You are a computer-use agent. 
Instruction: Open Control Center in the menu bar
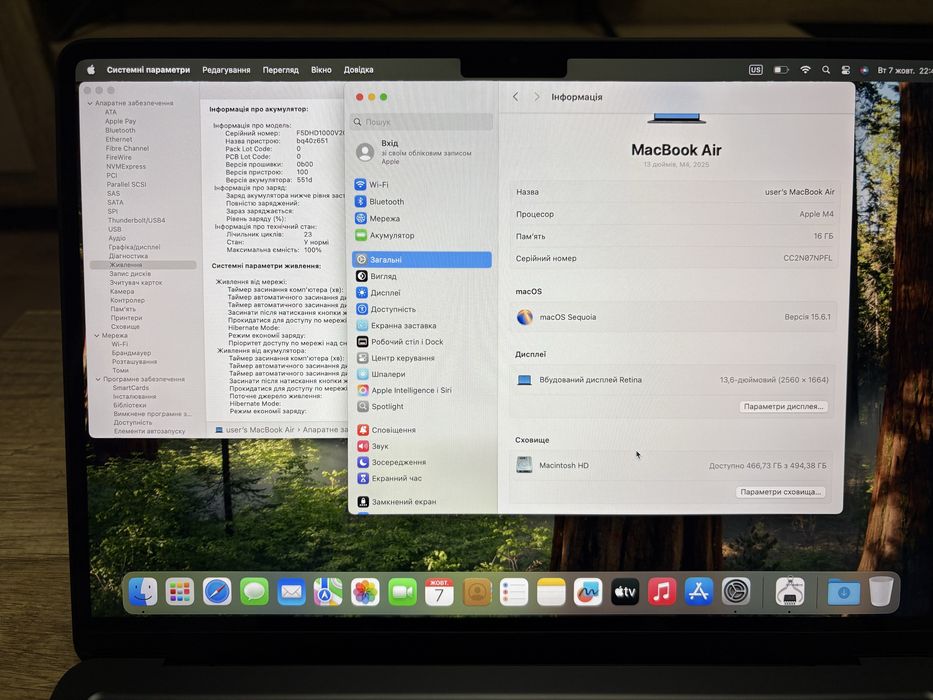[846, 70]
